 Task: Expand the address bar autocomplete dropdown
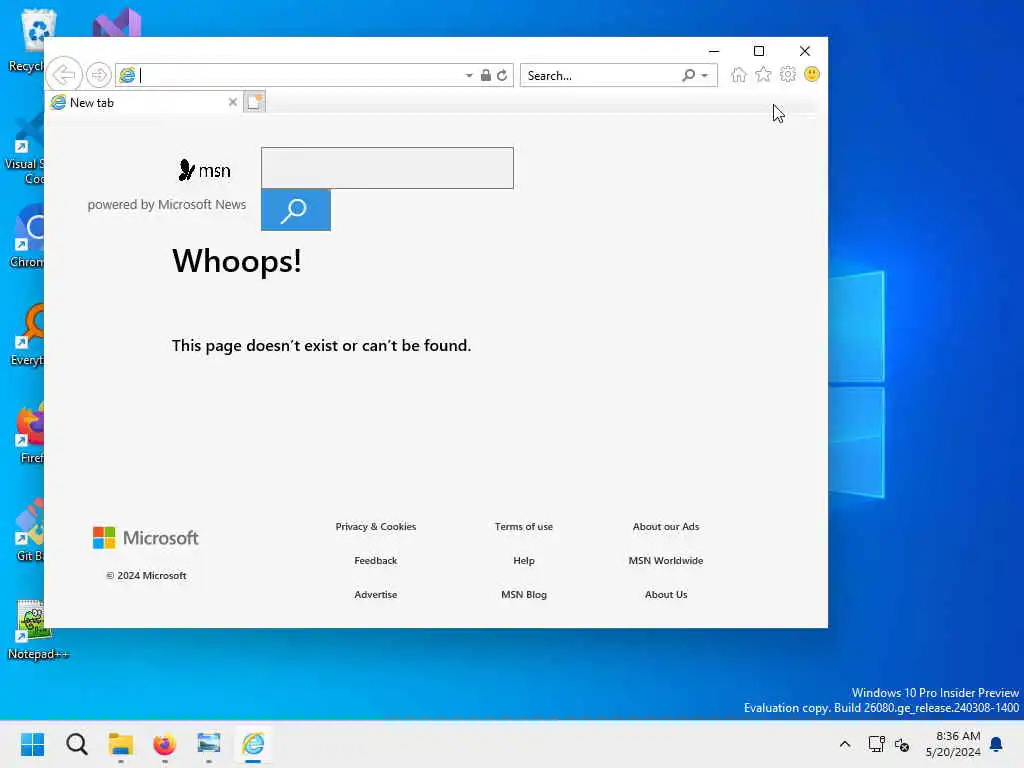click(469, 76)
